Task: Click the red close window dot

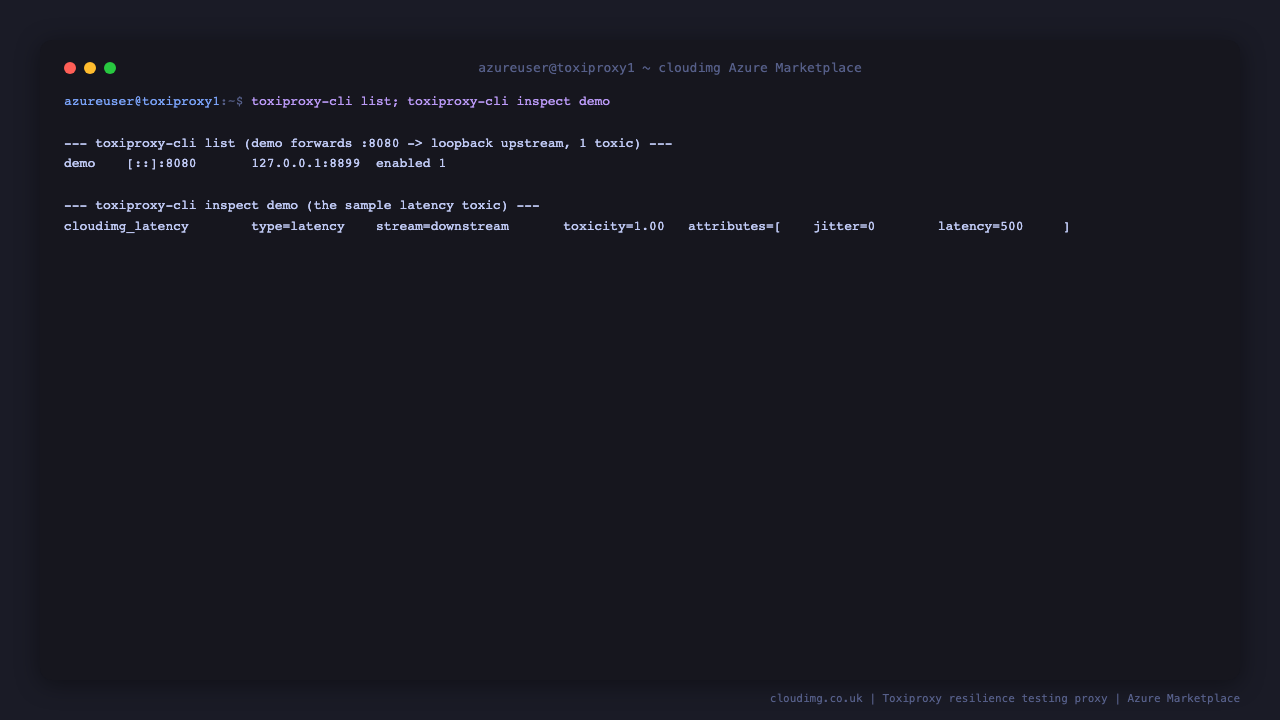Action: (x=70, y=68)
